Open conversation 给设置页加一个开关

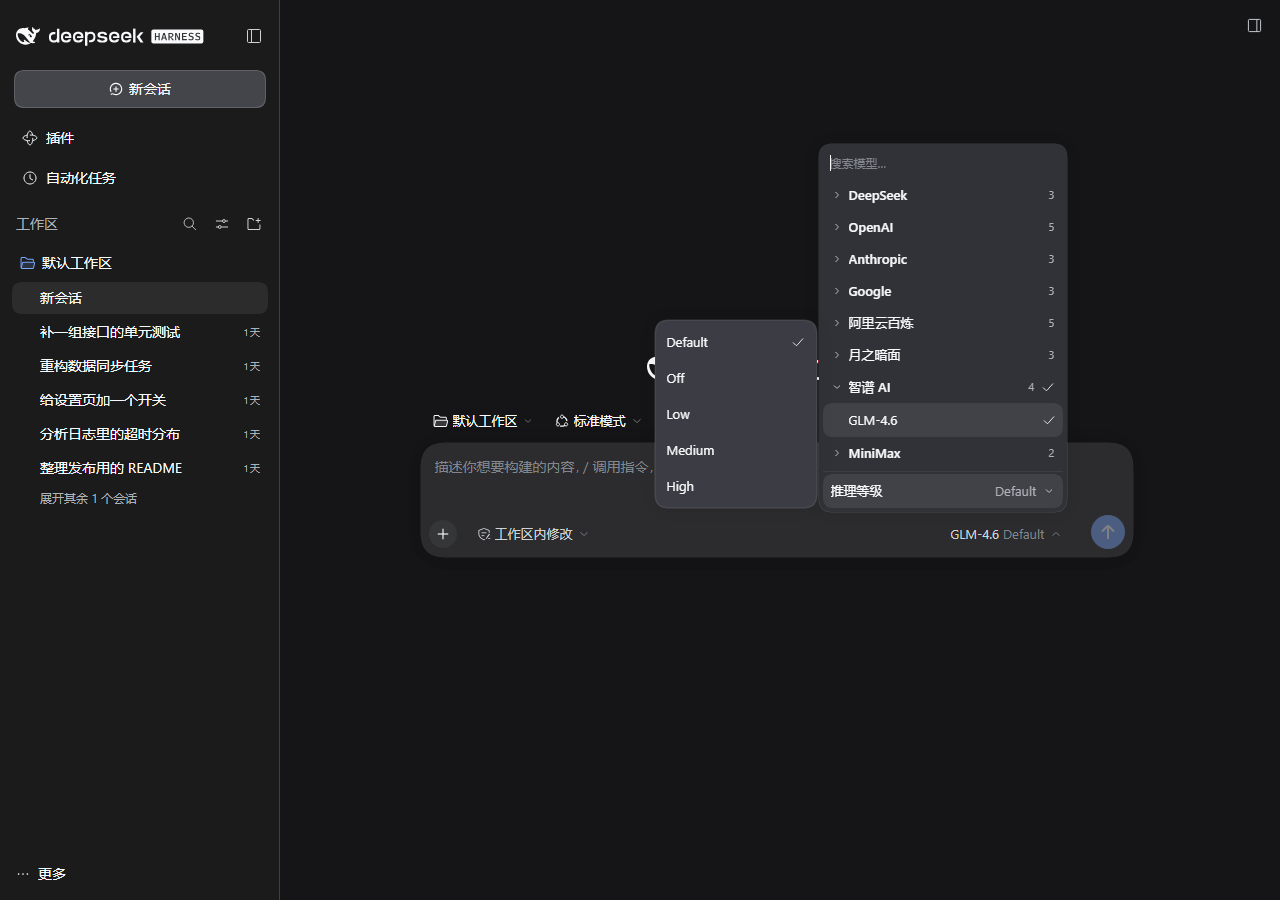pyautogui.click(x=140, y=400)
